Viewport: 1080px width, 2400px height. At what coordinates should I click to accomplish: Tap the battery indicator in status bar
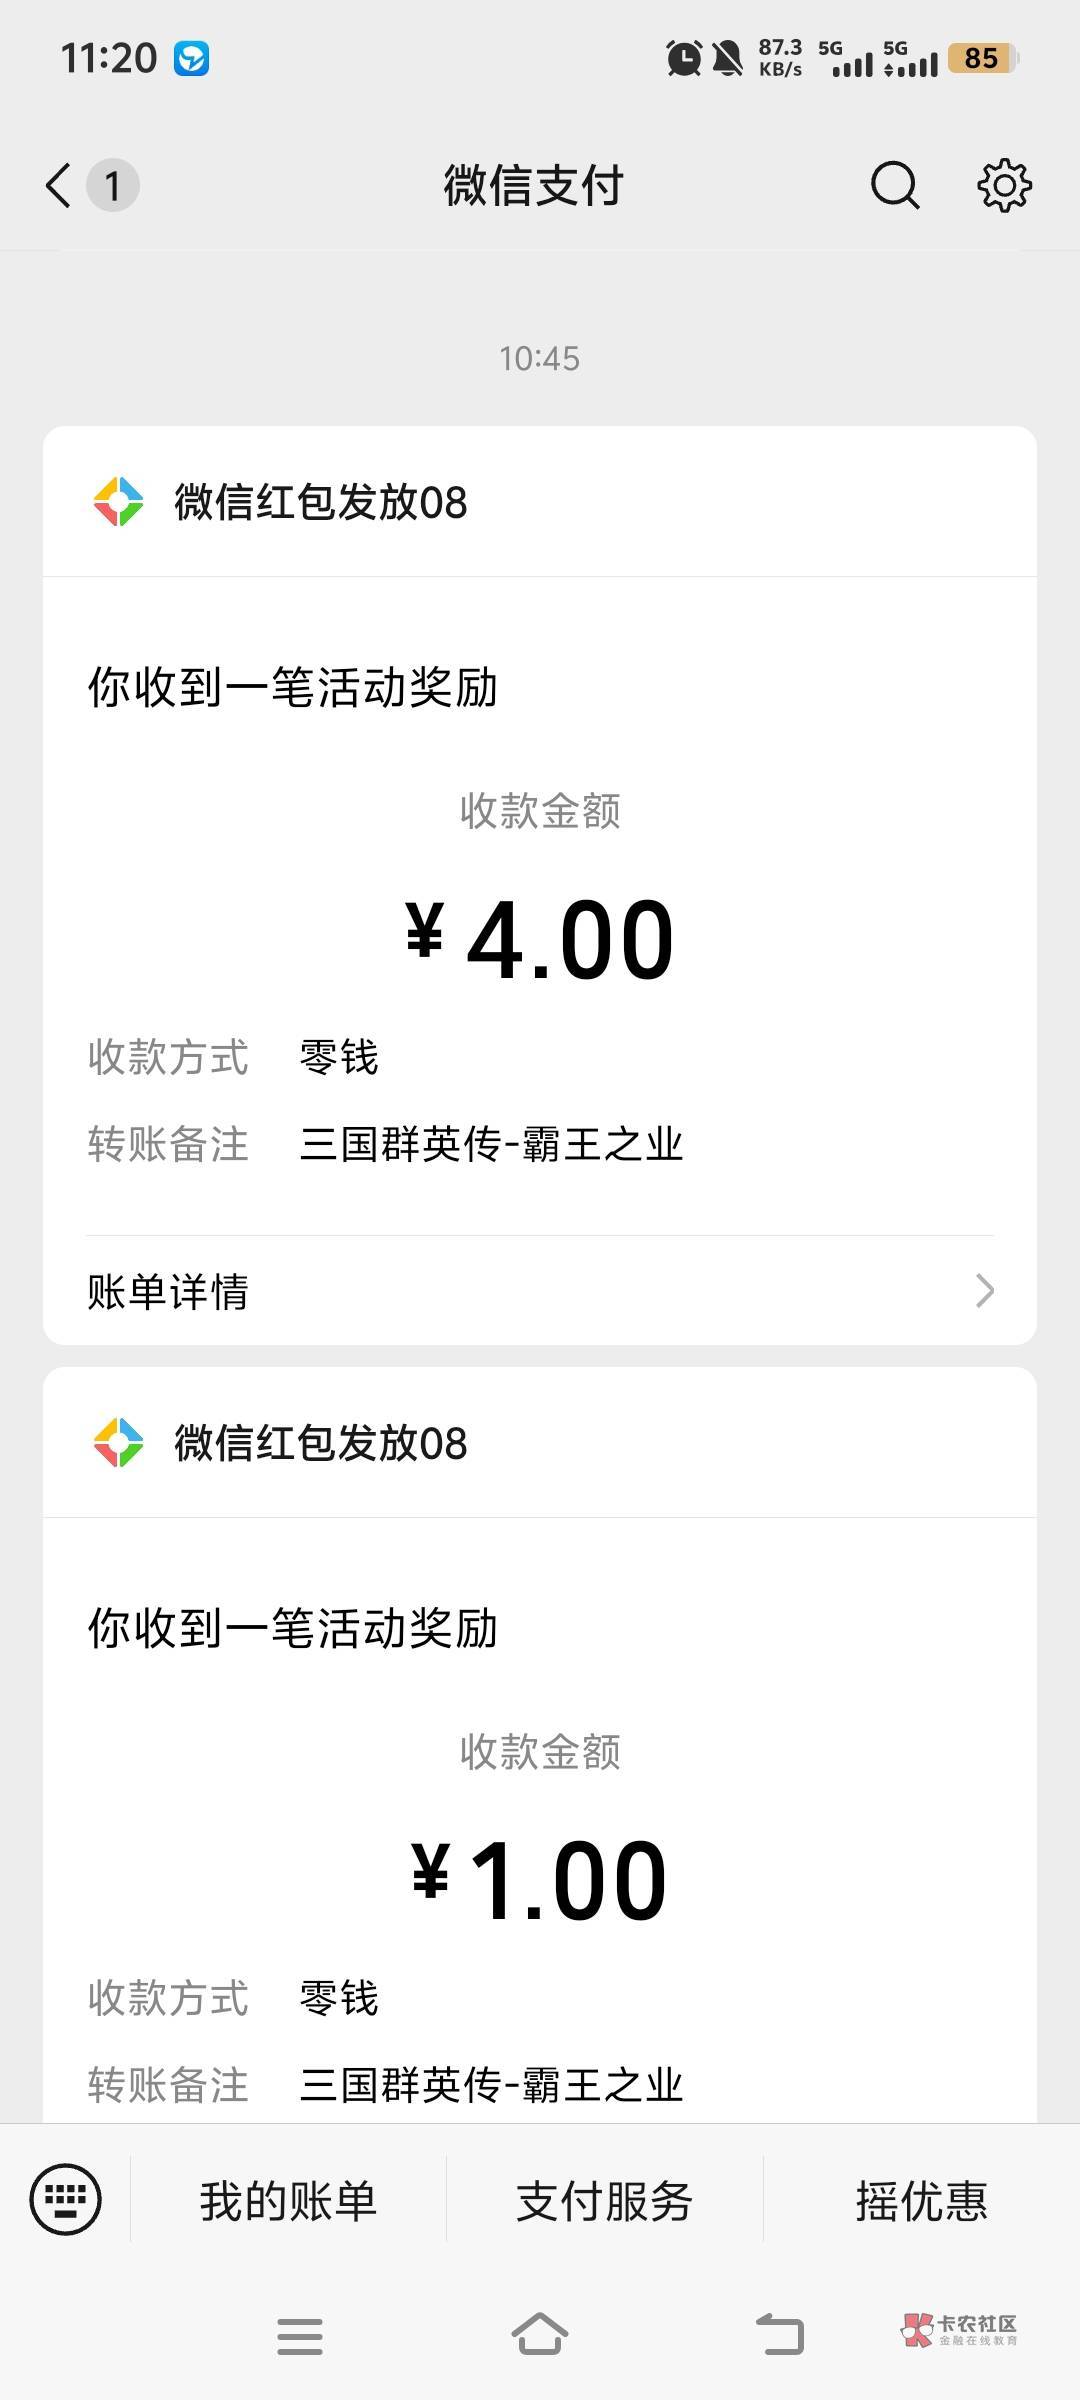pyautogui.click(x=982, y=58)
